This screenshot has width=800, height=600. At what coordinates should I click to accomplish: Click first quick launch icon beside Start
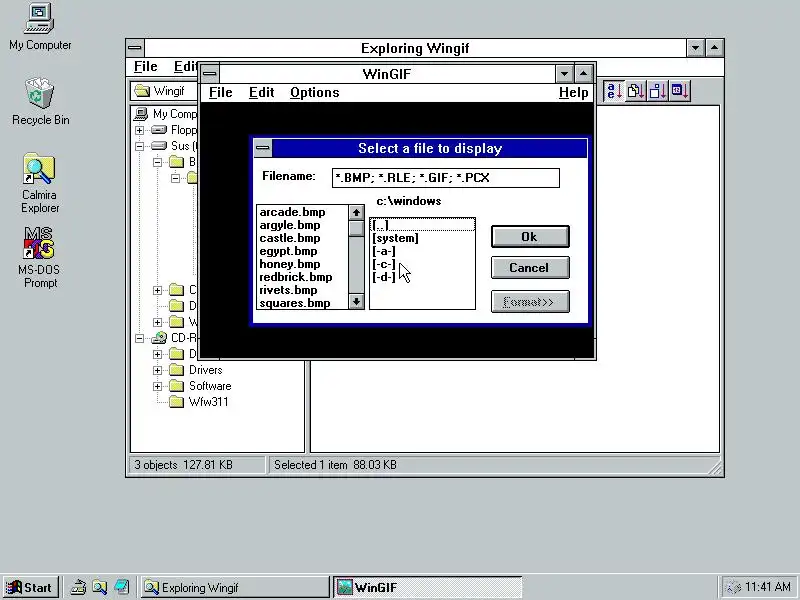78,587
